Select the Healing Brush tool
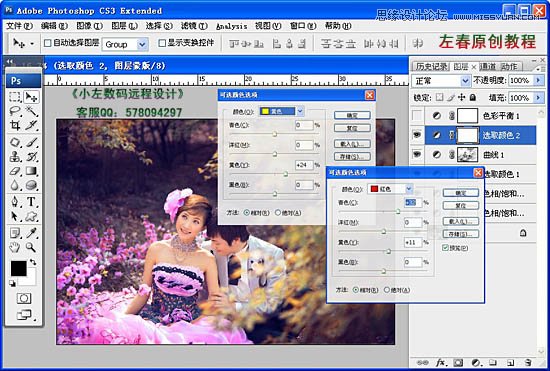This screenshot has height=371, width=550. pos(15,142)
